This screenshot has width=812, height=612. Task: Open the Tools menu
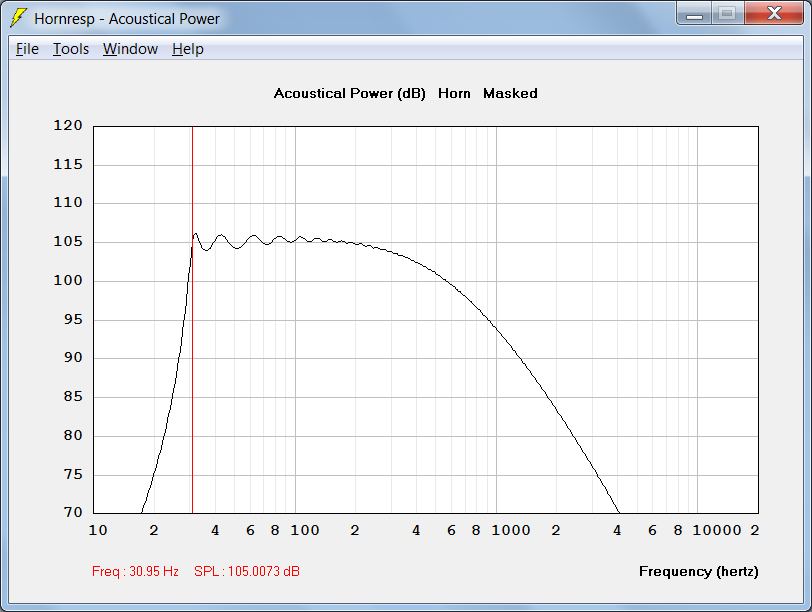pos(71,49)
